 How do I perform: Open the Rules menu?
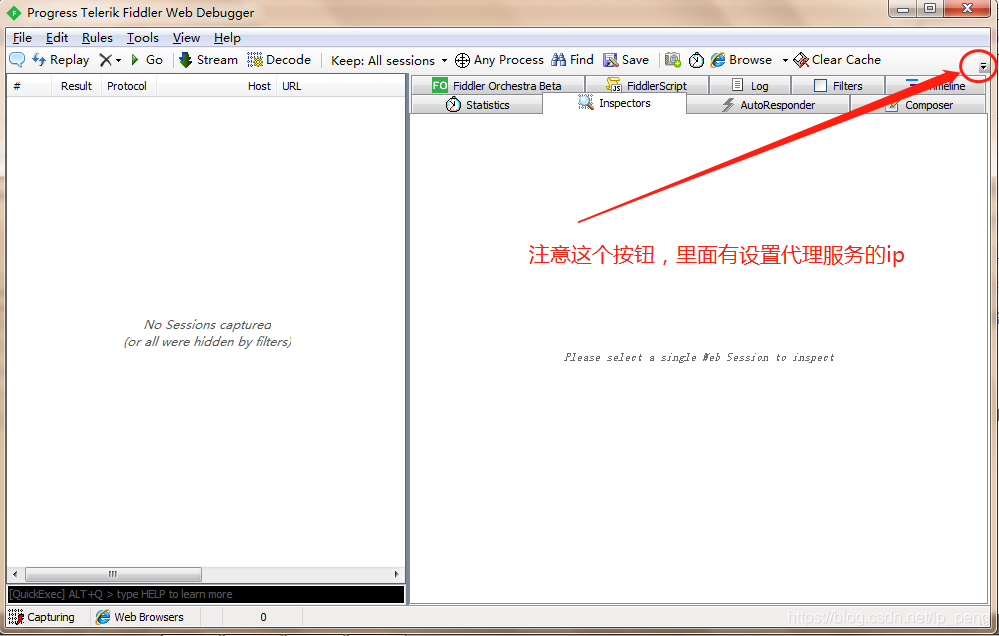point(97,38)
